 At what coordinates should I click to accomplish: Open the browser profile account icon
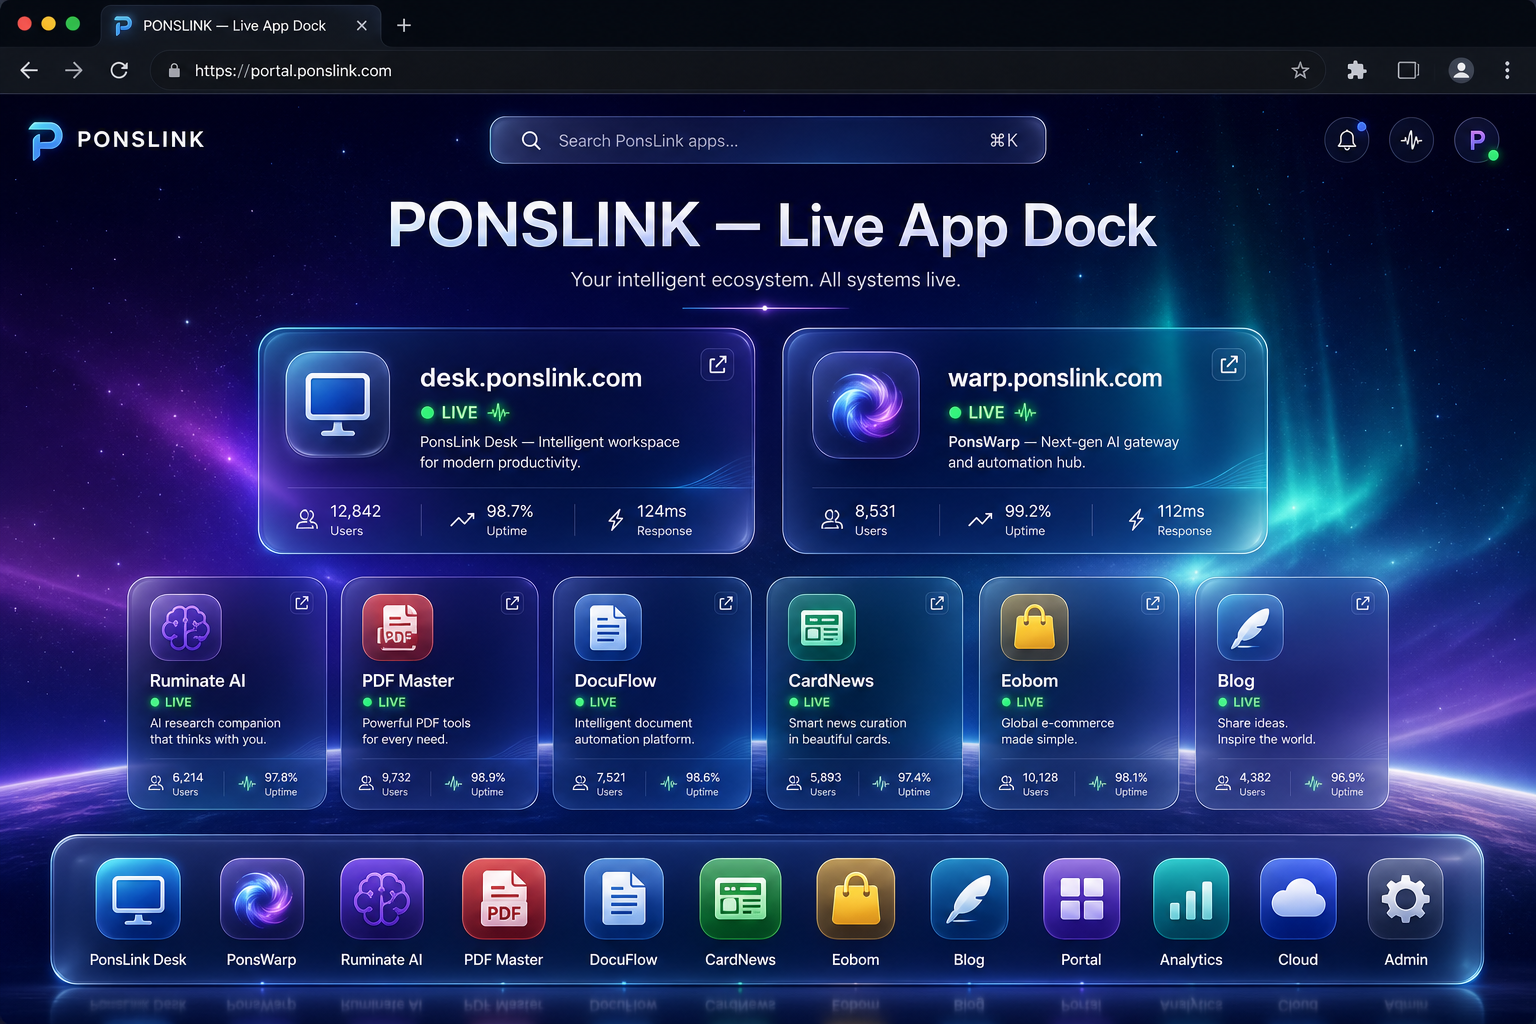tap(1461, 70)
